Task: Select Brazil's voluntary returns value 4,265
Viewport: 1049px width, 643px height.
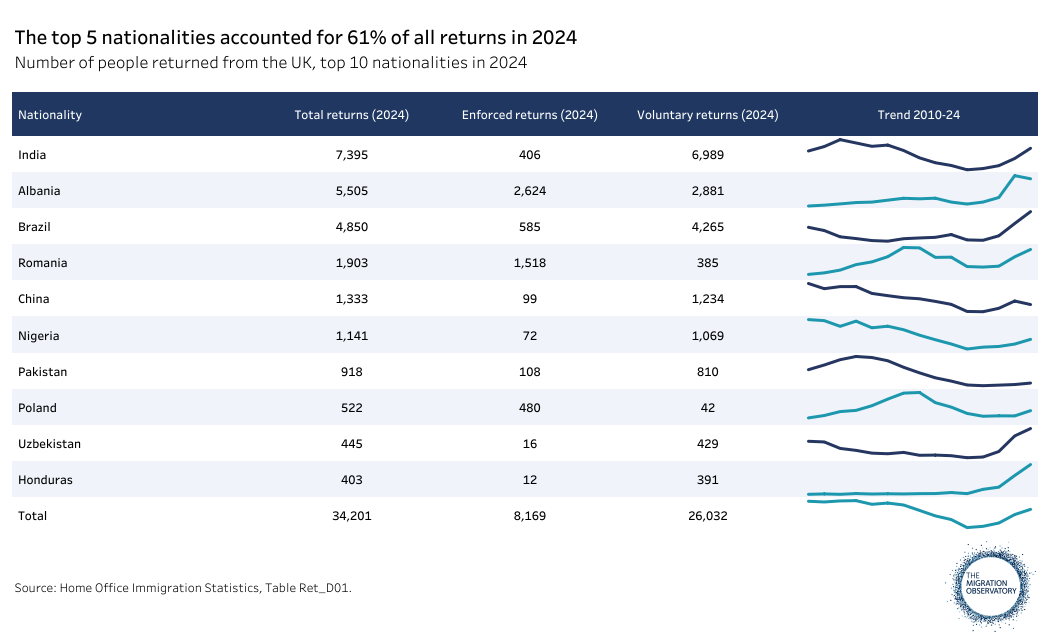Action: 707,227
